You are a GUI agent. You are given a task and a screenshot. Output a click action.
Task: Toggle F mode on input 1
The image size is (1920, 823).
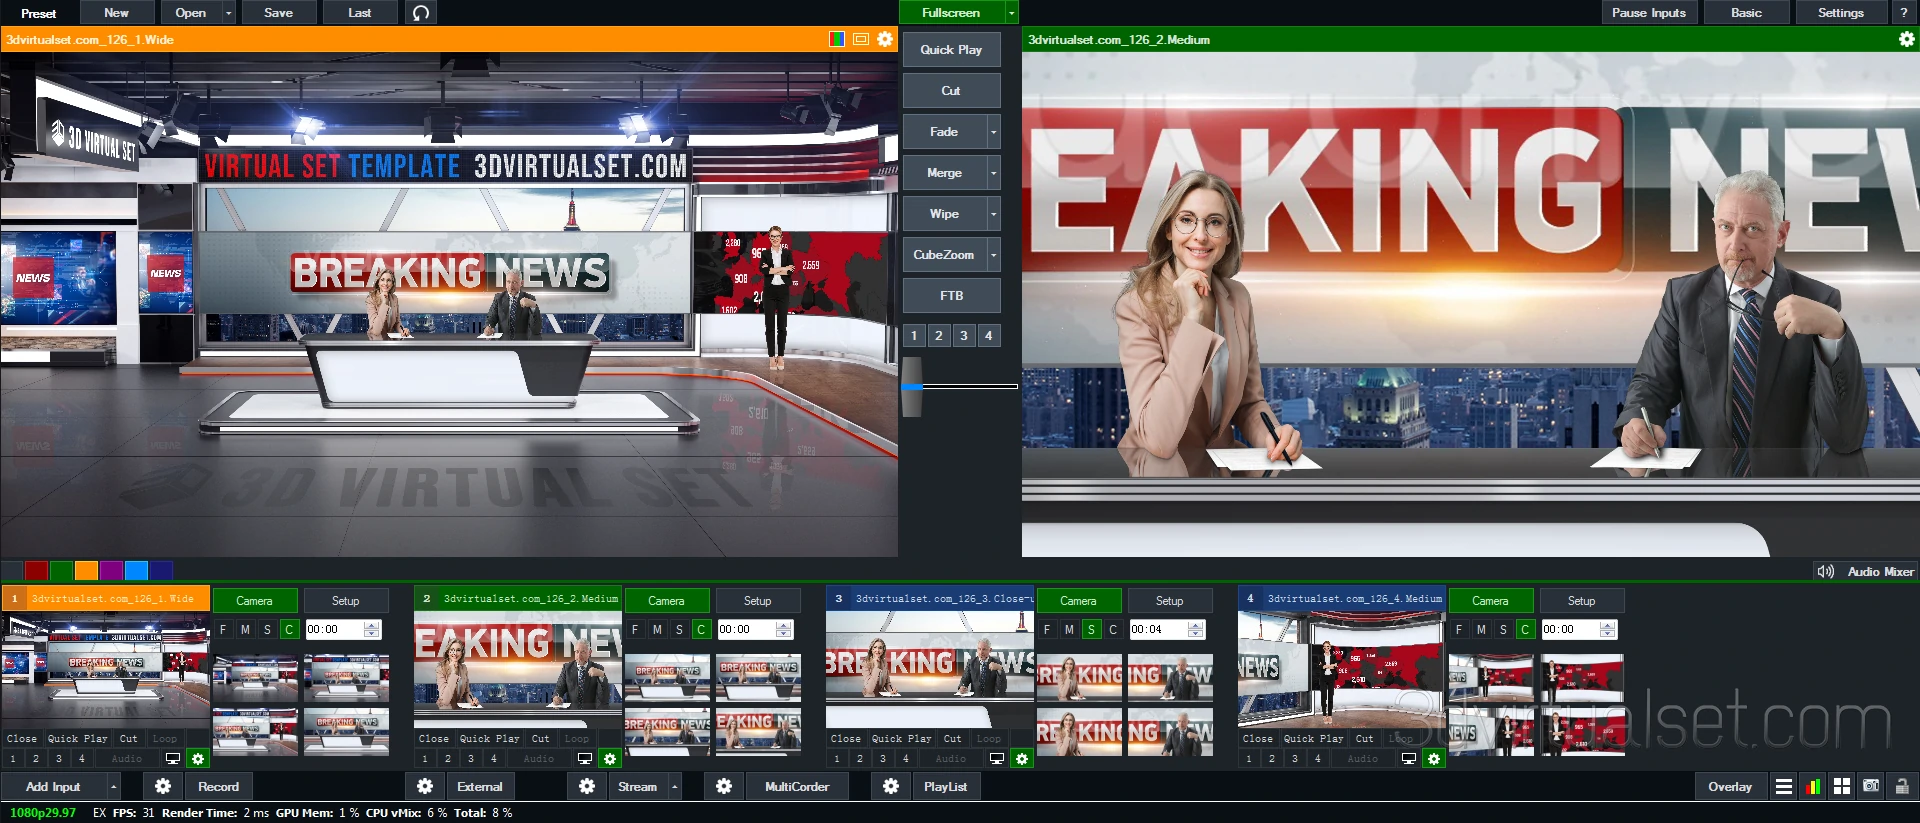pyautogui.click(x=223, y=630)
